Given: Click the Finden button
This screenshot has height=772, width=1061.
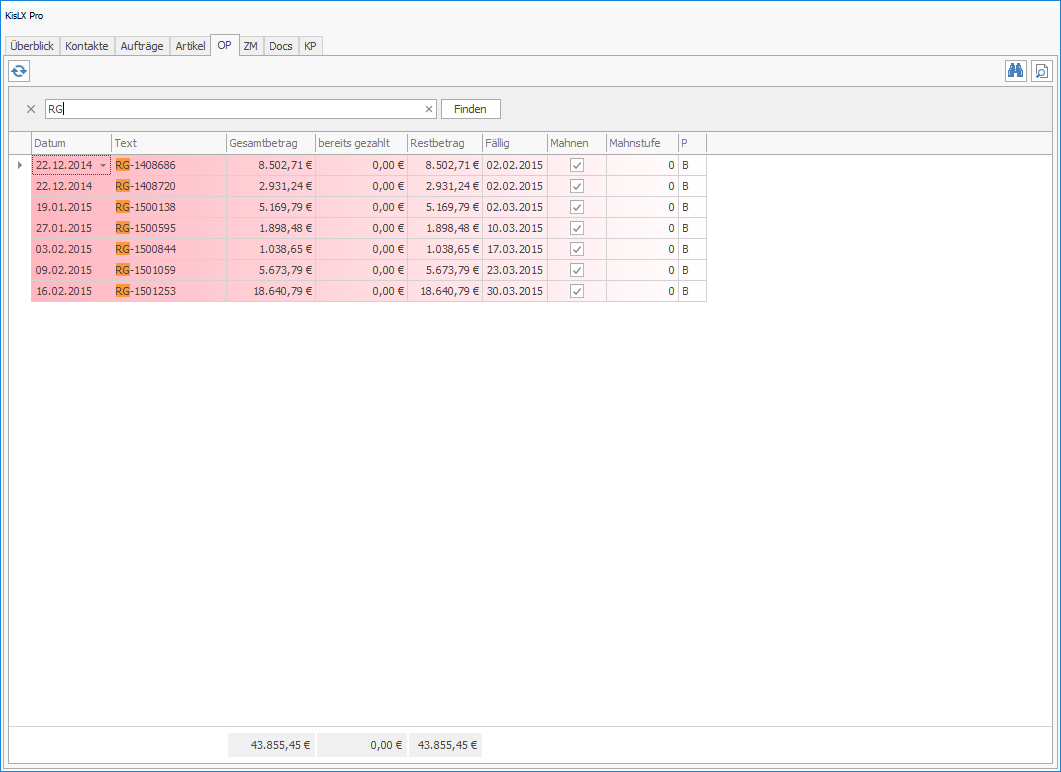Looking at the screenshot, I should point(470,109).
